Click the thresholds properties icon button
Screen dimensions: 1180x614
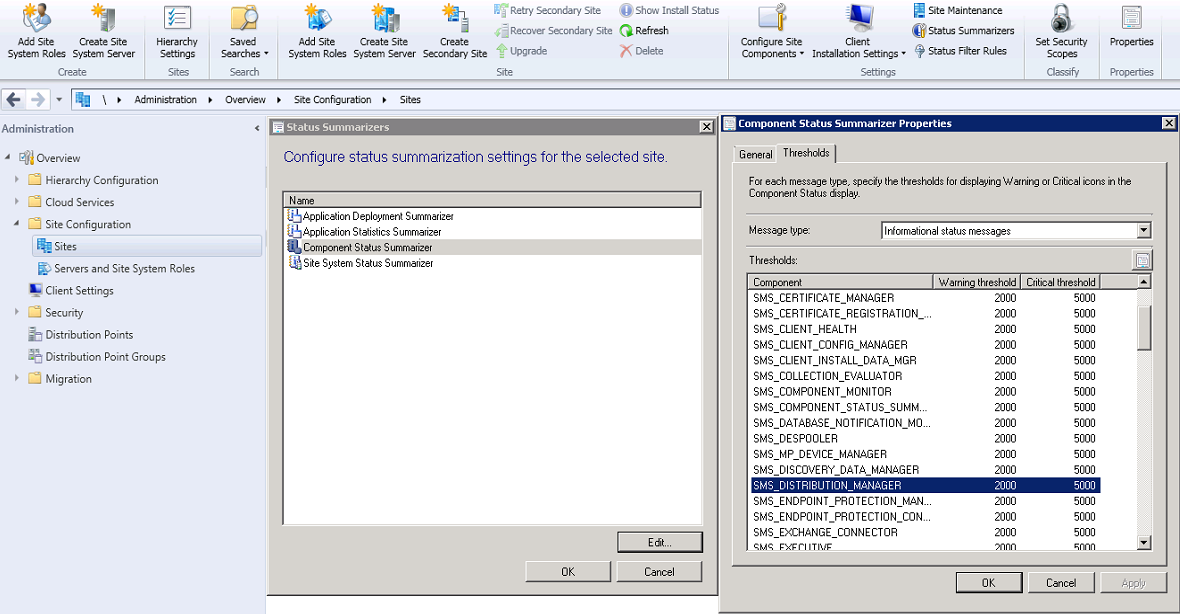1142,260
